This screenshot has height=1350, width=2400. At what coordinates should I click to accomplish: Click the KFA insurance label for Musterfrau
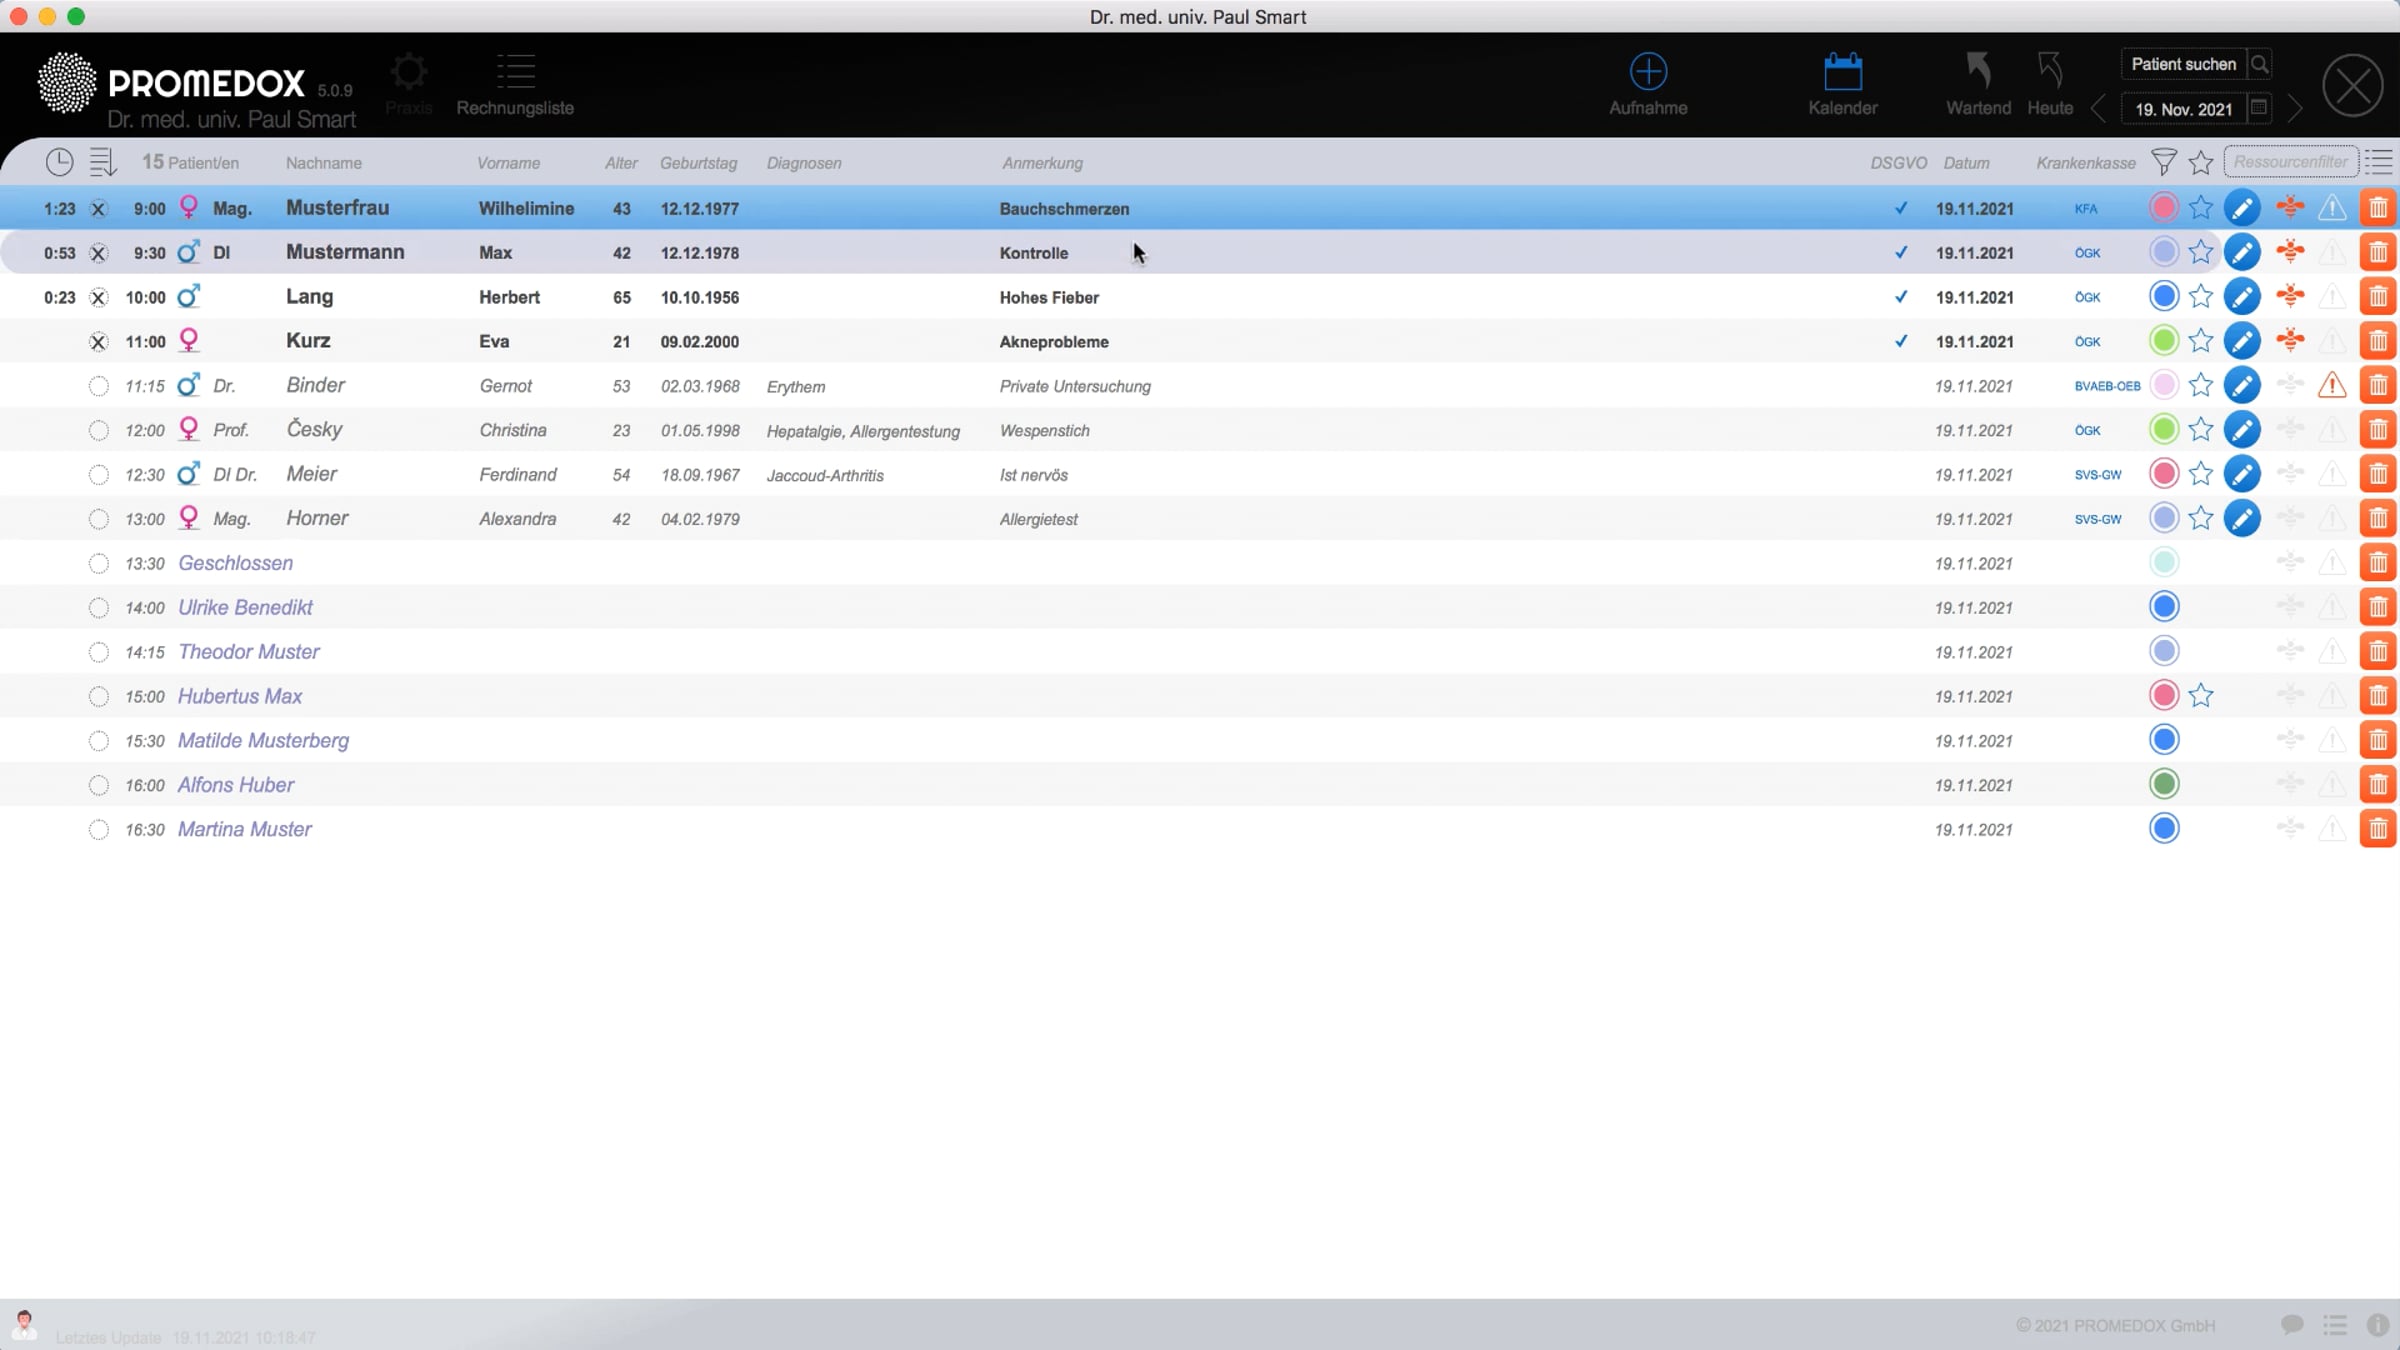point(2086,209)
